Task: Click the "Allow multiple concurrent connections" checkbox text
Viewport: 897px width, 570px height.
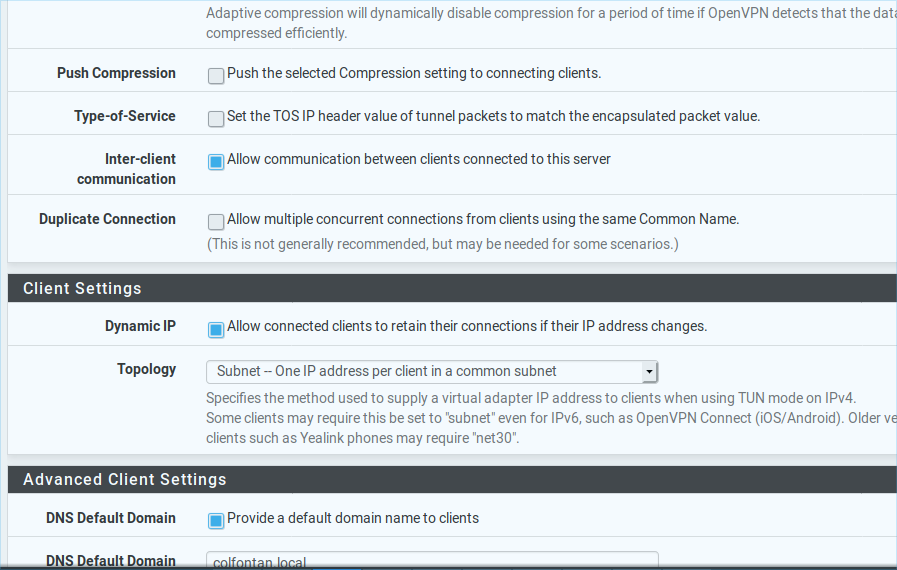Action: pyautogui.click(x=483, y=219)
